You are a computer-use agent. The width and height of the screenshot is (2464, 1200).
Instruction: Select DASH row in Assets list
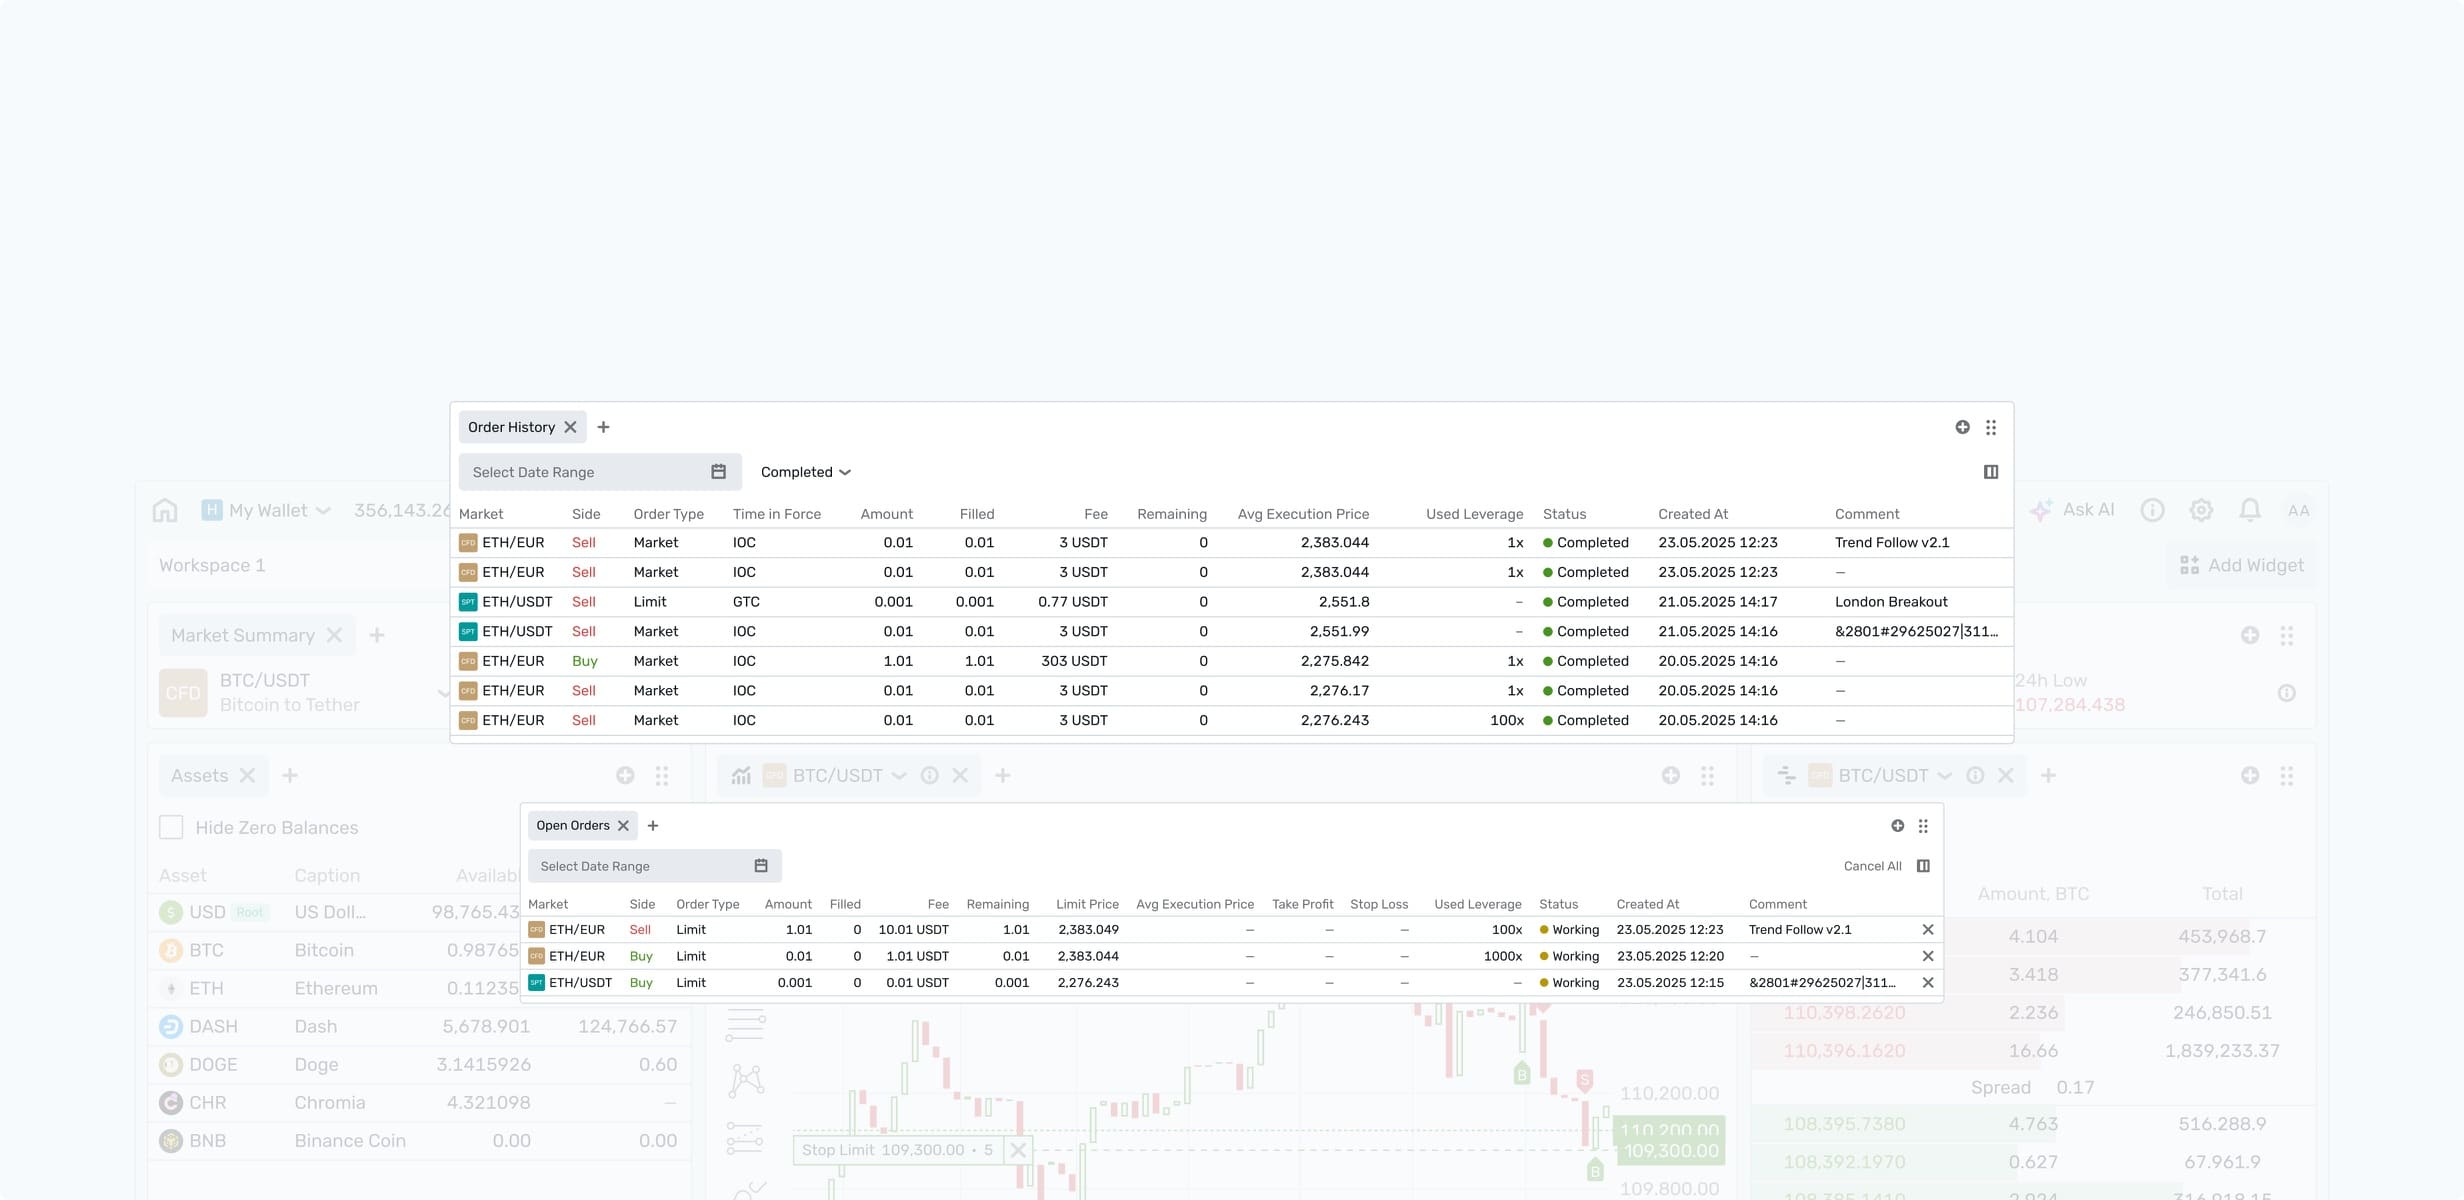419,1026
